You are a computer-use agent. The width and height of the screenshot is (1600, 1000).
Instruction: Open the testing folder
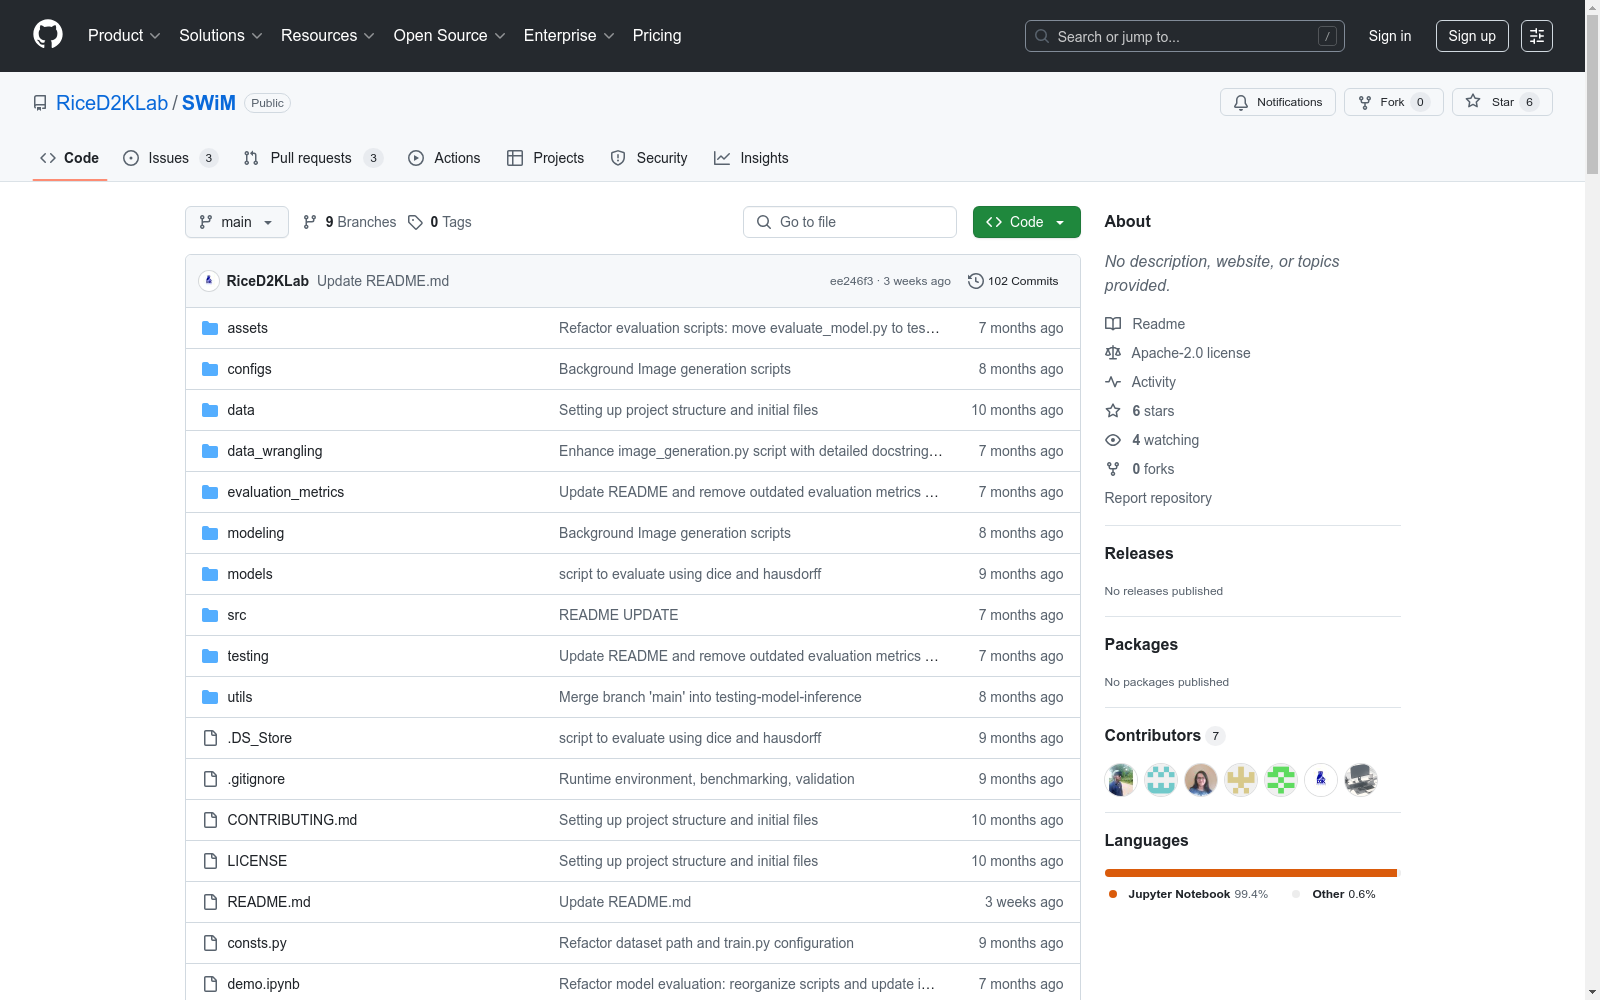click(x=248, y=656)
